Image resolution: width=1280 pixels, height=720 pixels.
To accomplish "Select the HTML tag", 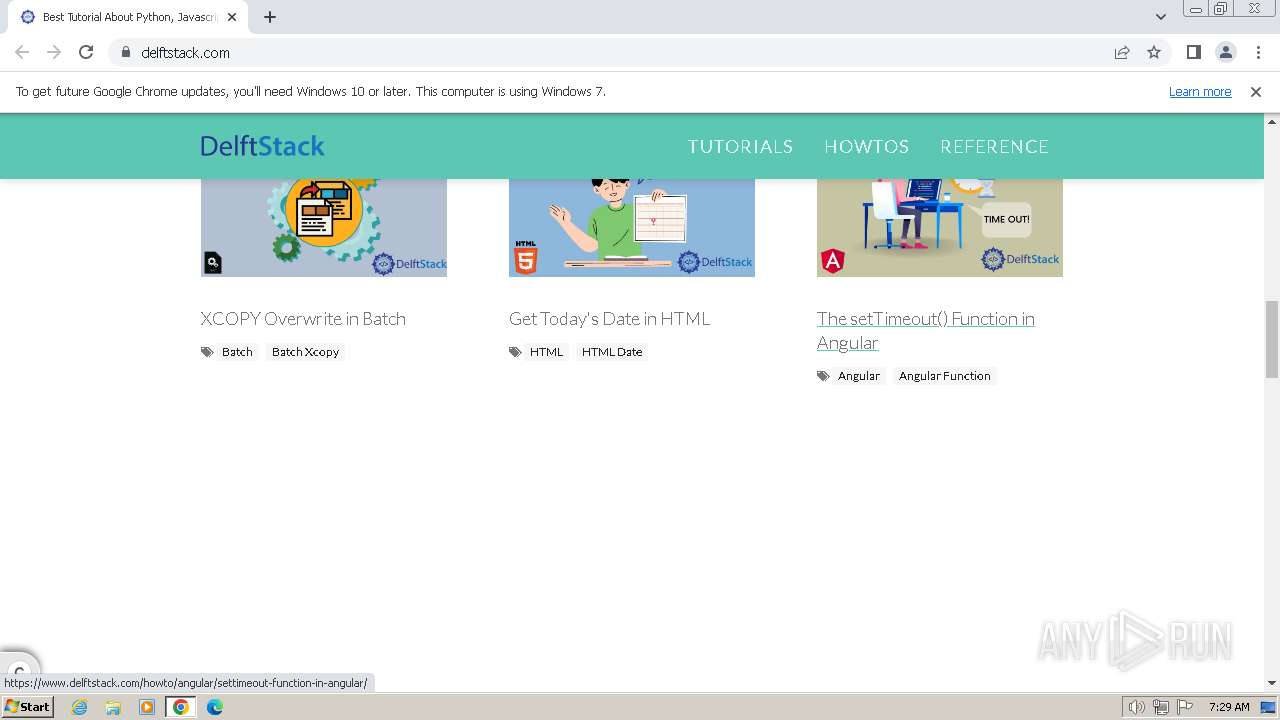I will coord(546,352).
